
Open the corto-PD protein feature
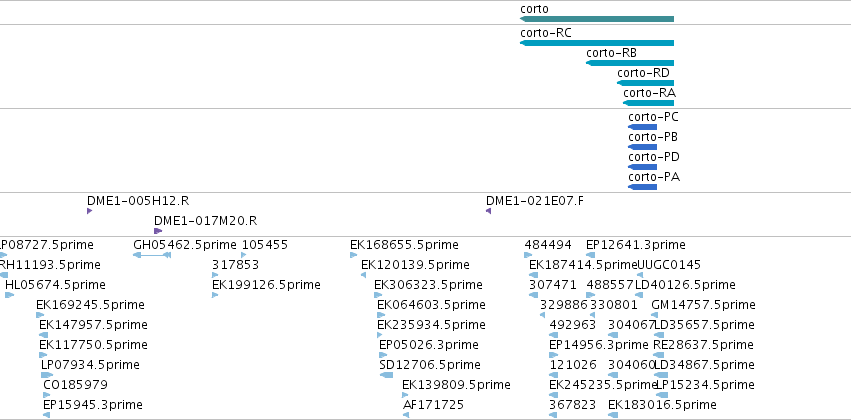(x=643, y=167)
